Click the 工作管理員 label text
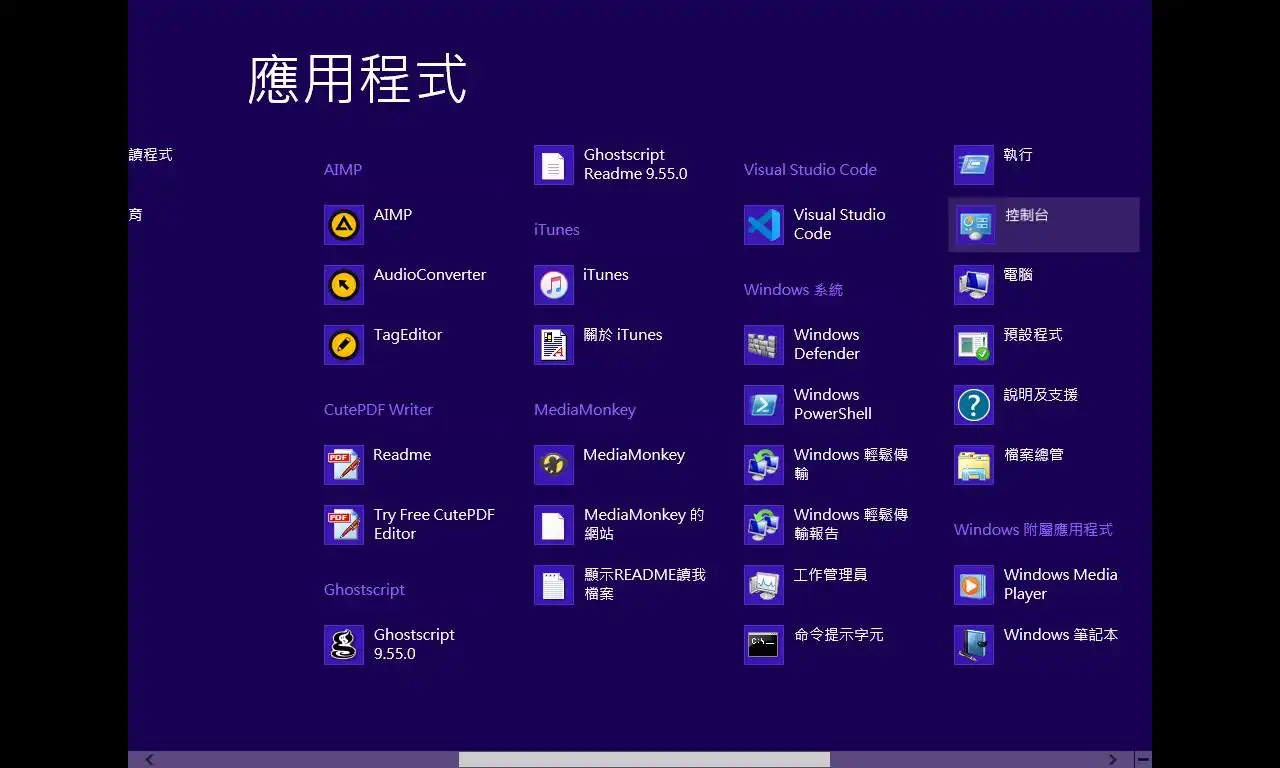This screenshot has width=1280, height=768. pos(830,575)
